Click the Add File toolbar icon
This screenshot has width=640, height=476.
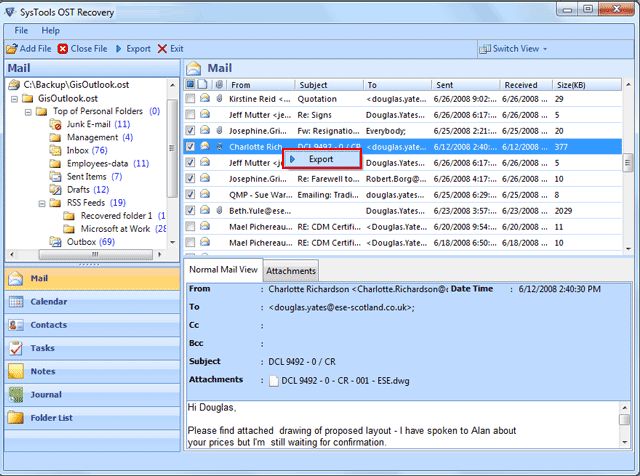[11, 48]
